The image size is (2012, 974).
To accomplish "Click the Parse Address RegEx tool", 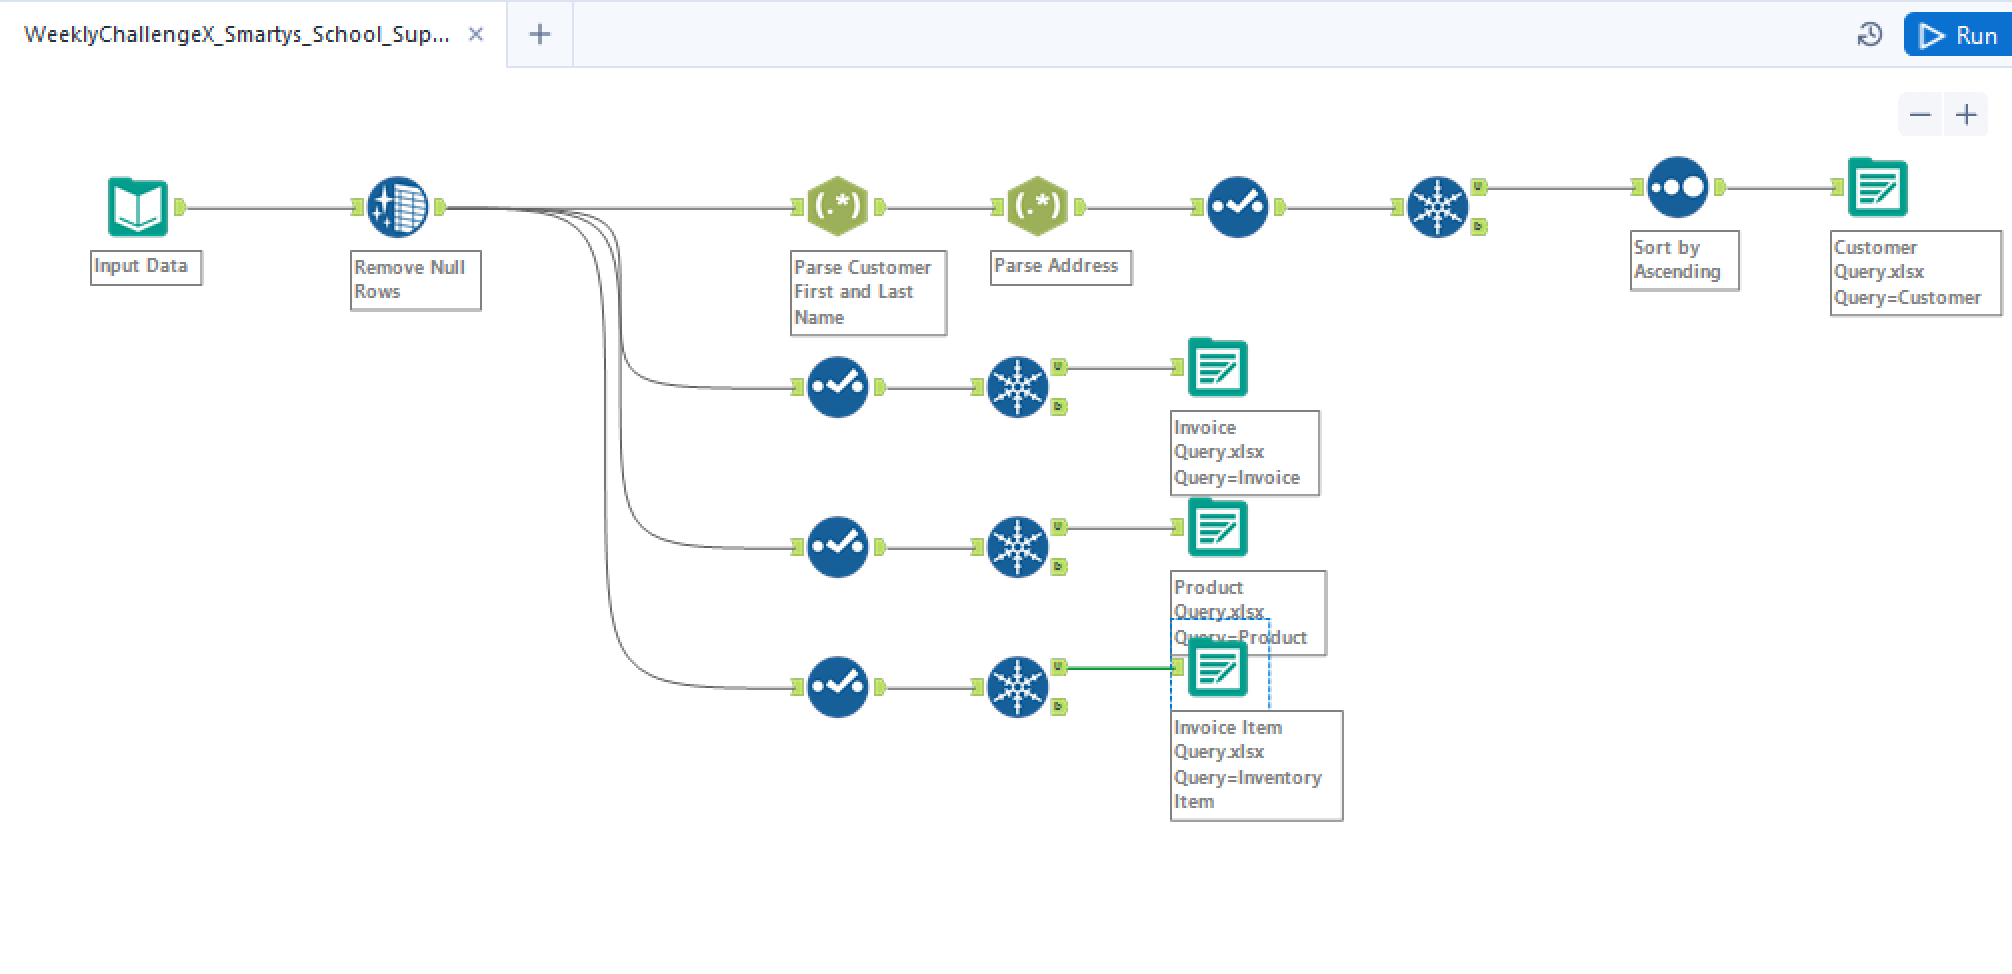I will click(x=1037, y=207).
